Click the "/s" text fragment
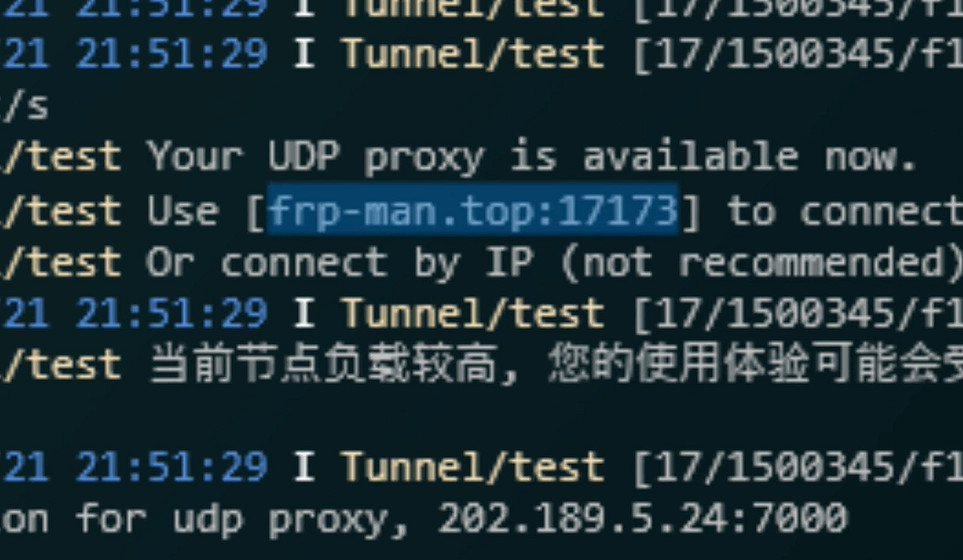Screen dimensions: 963x560 25,106
